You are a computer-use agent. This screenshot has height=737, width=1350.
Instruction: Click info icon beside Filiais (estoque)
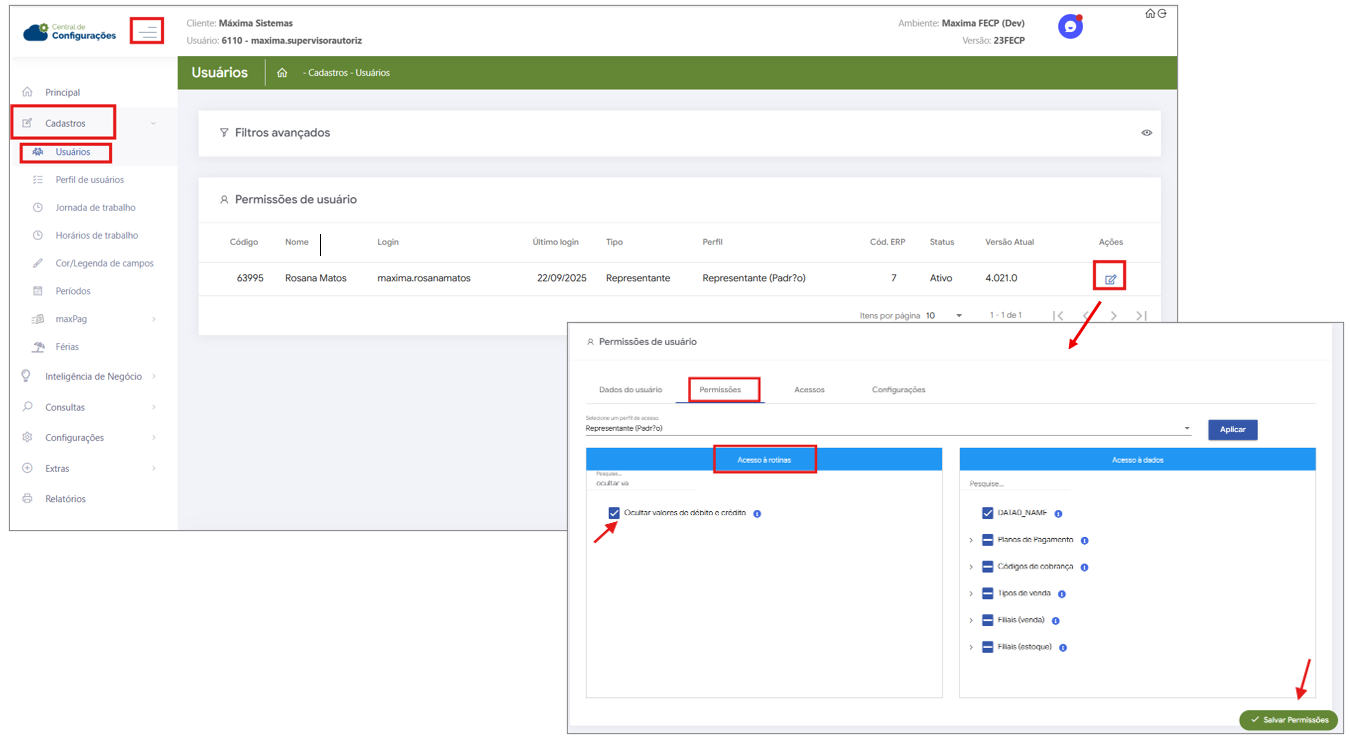[1063, 648]
